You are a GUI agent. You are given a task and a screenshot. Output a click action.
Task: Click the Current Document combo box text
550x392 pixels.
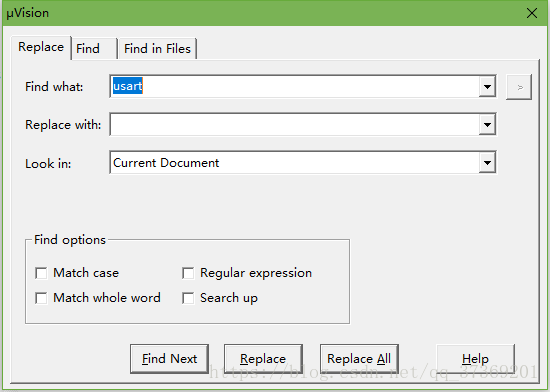pyautogui.click(x=166, y=163)
